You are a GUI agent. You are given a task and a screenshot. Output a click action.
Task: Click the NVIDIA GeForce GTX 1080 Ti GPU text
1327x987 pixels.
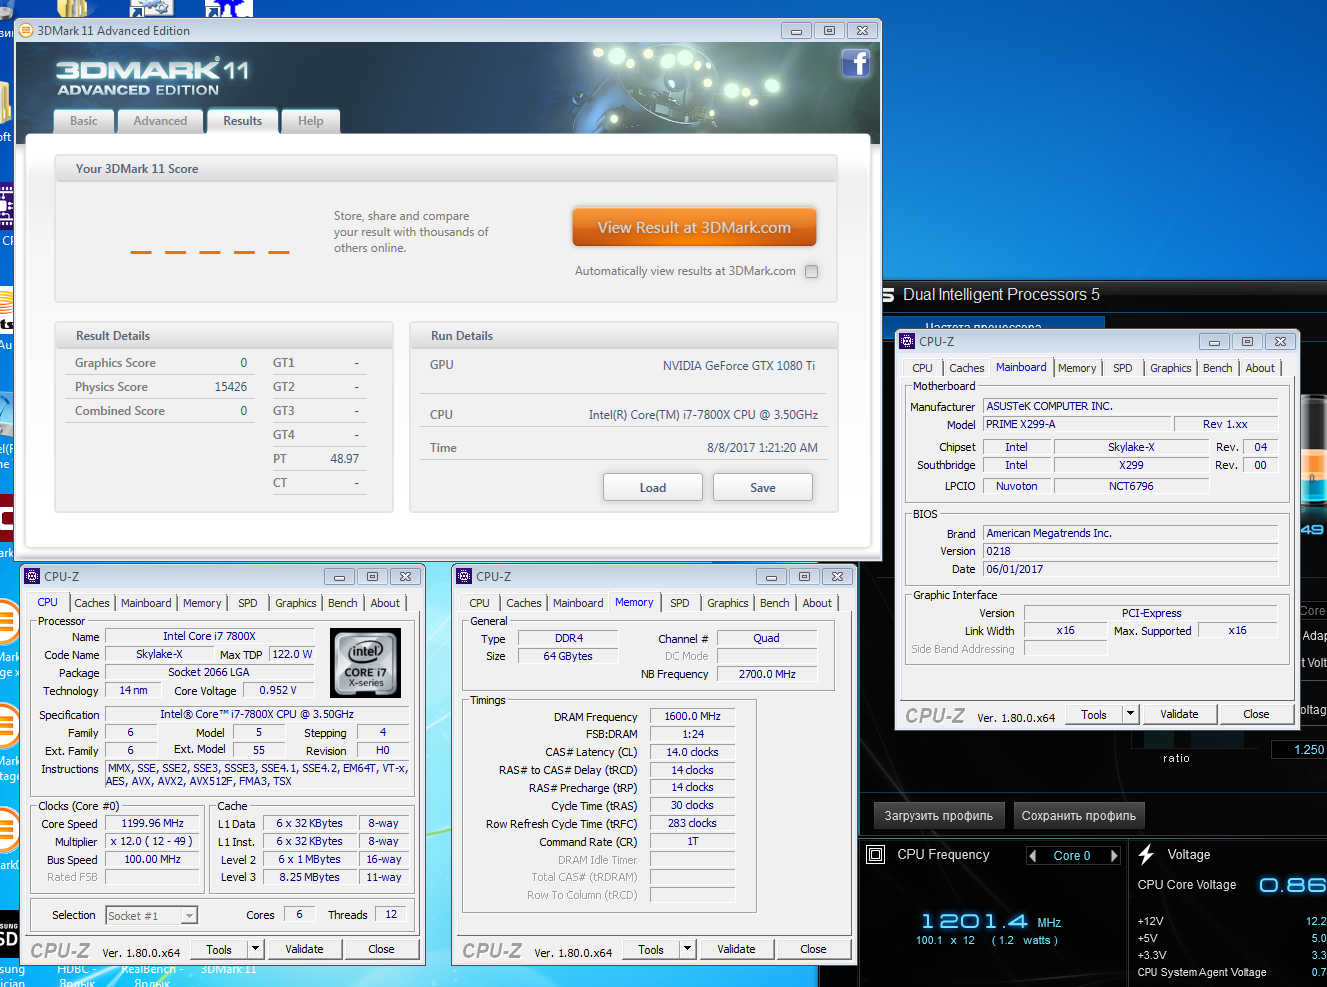tap(739, 366)
